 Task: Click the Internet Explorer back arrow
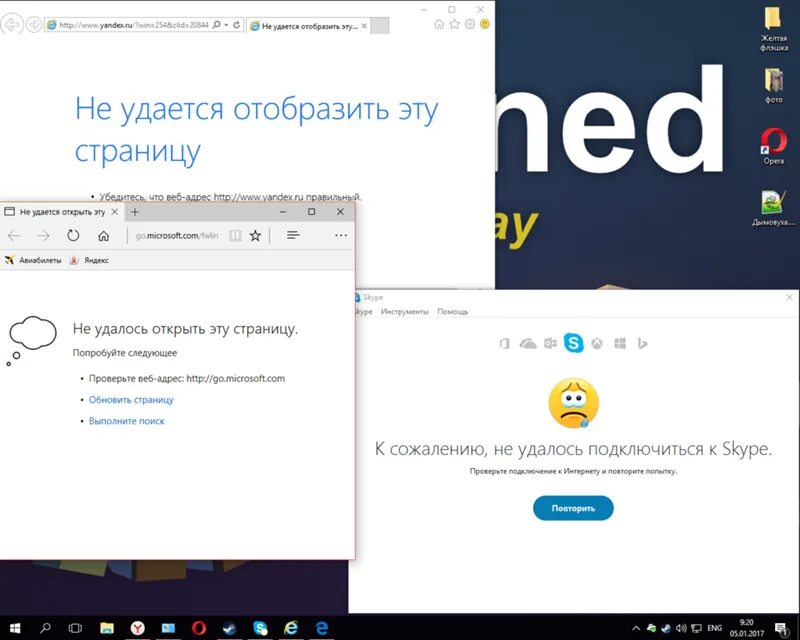click(12, 24)
